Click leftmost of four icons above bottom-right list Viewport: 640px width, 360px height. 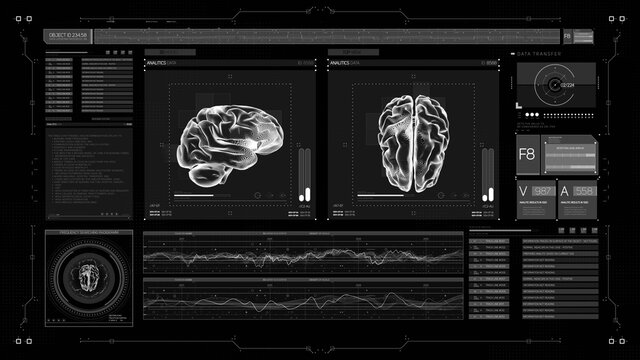click(x=562, y=231)
